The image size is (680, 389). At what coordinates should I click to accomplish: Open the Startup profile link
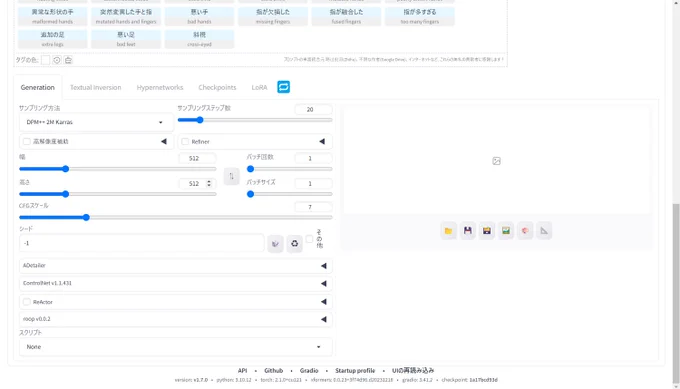355,371
